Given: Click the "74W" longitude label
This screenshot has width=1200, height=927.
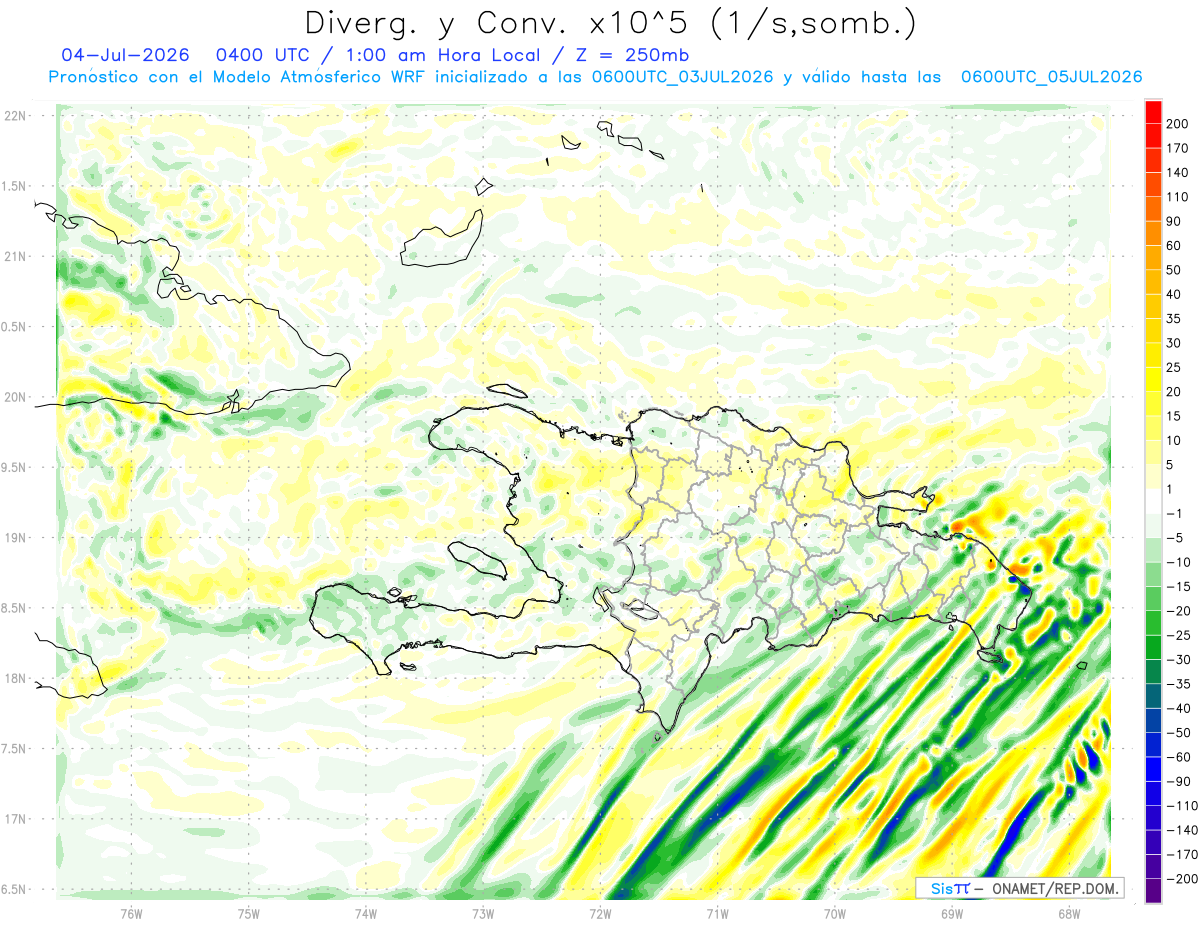Looking at the screenshot, I should click(x=366, y=913).
